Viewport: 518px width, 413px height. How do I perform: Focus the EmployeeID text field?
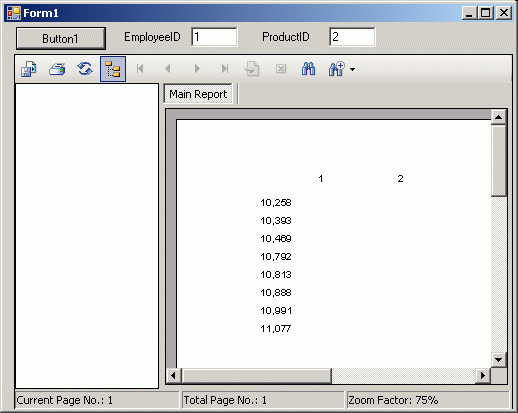(x=214, y=37)
